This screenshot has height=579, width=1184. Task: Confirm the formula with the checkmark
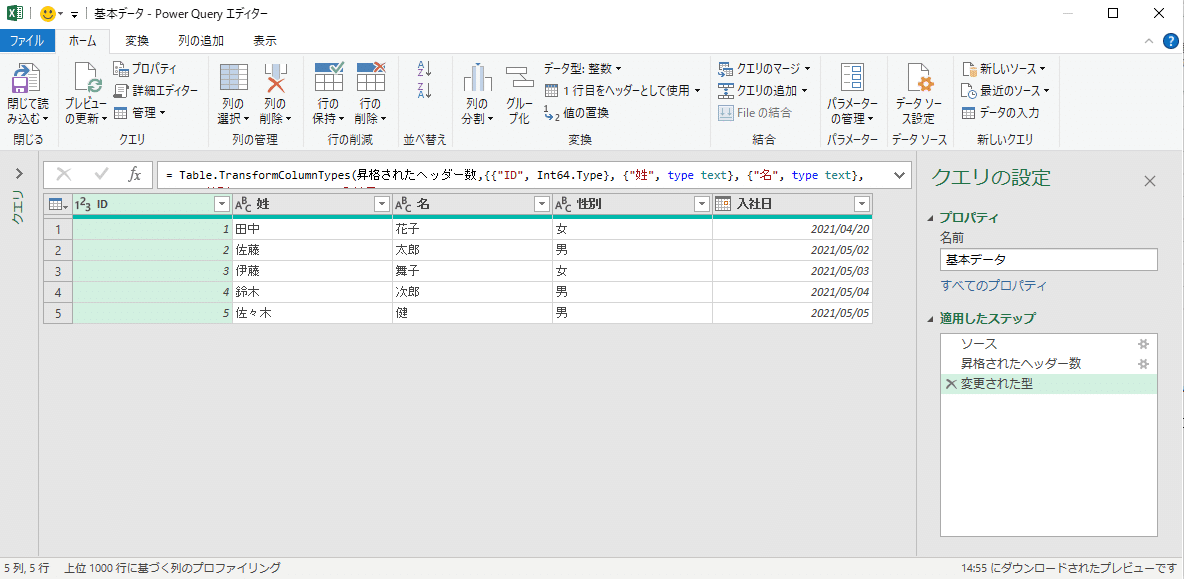click(x=101, y=174)
